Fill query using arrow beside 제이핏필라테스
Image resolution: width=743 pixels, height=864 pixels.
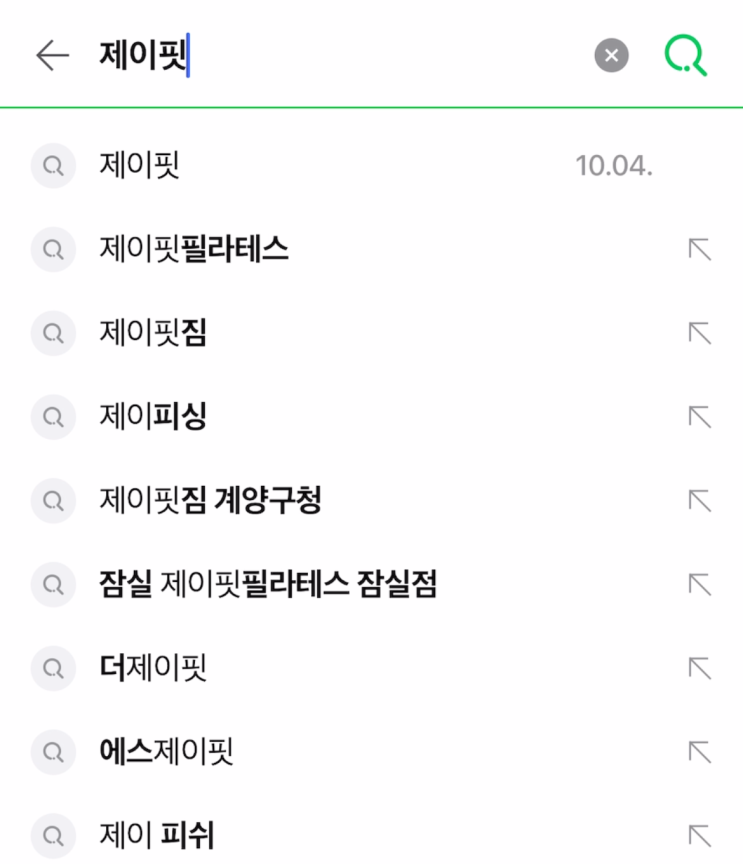[699, 249]
